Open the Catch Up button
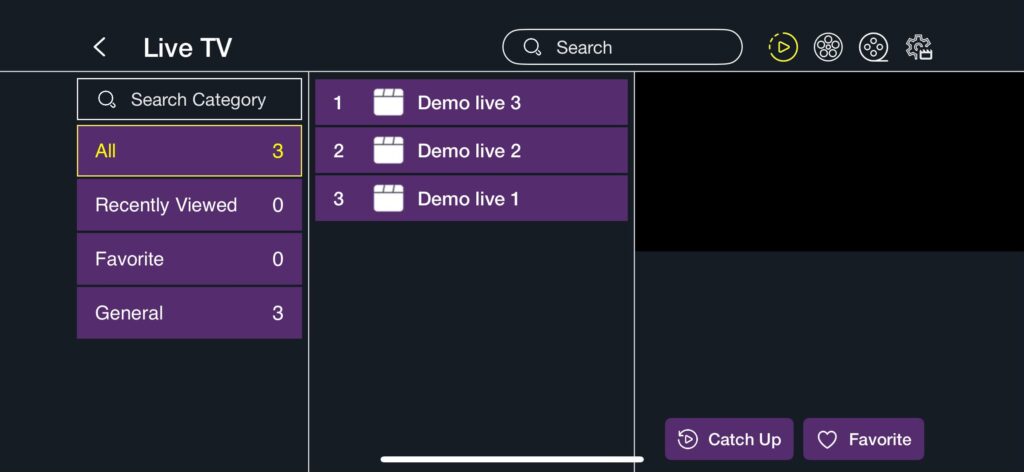This screenshot has width=1024, height=472. (729, 439)
